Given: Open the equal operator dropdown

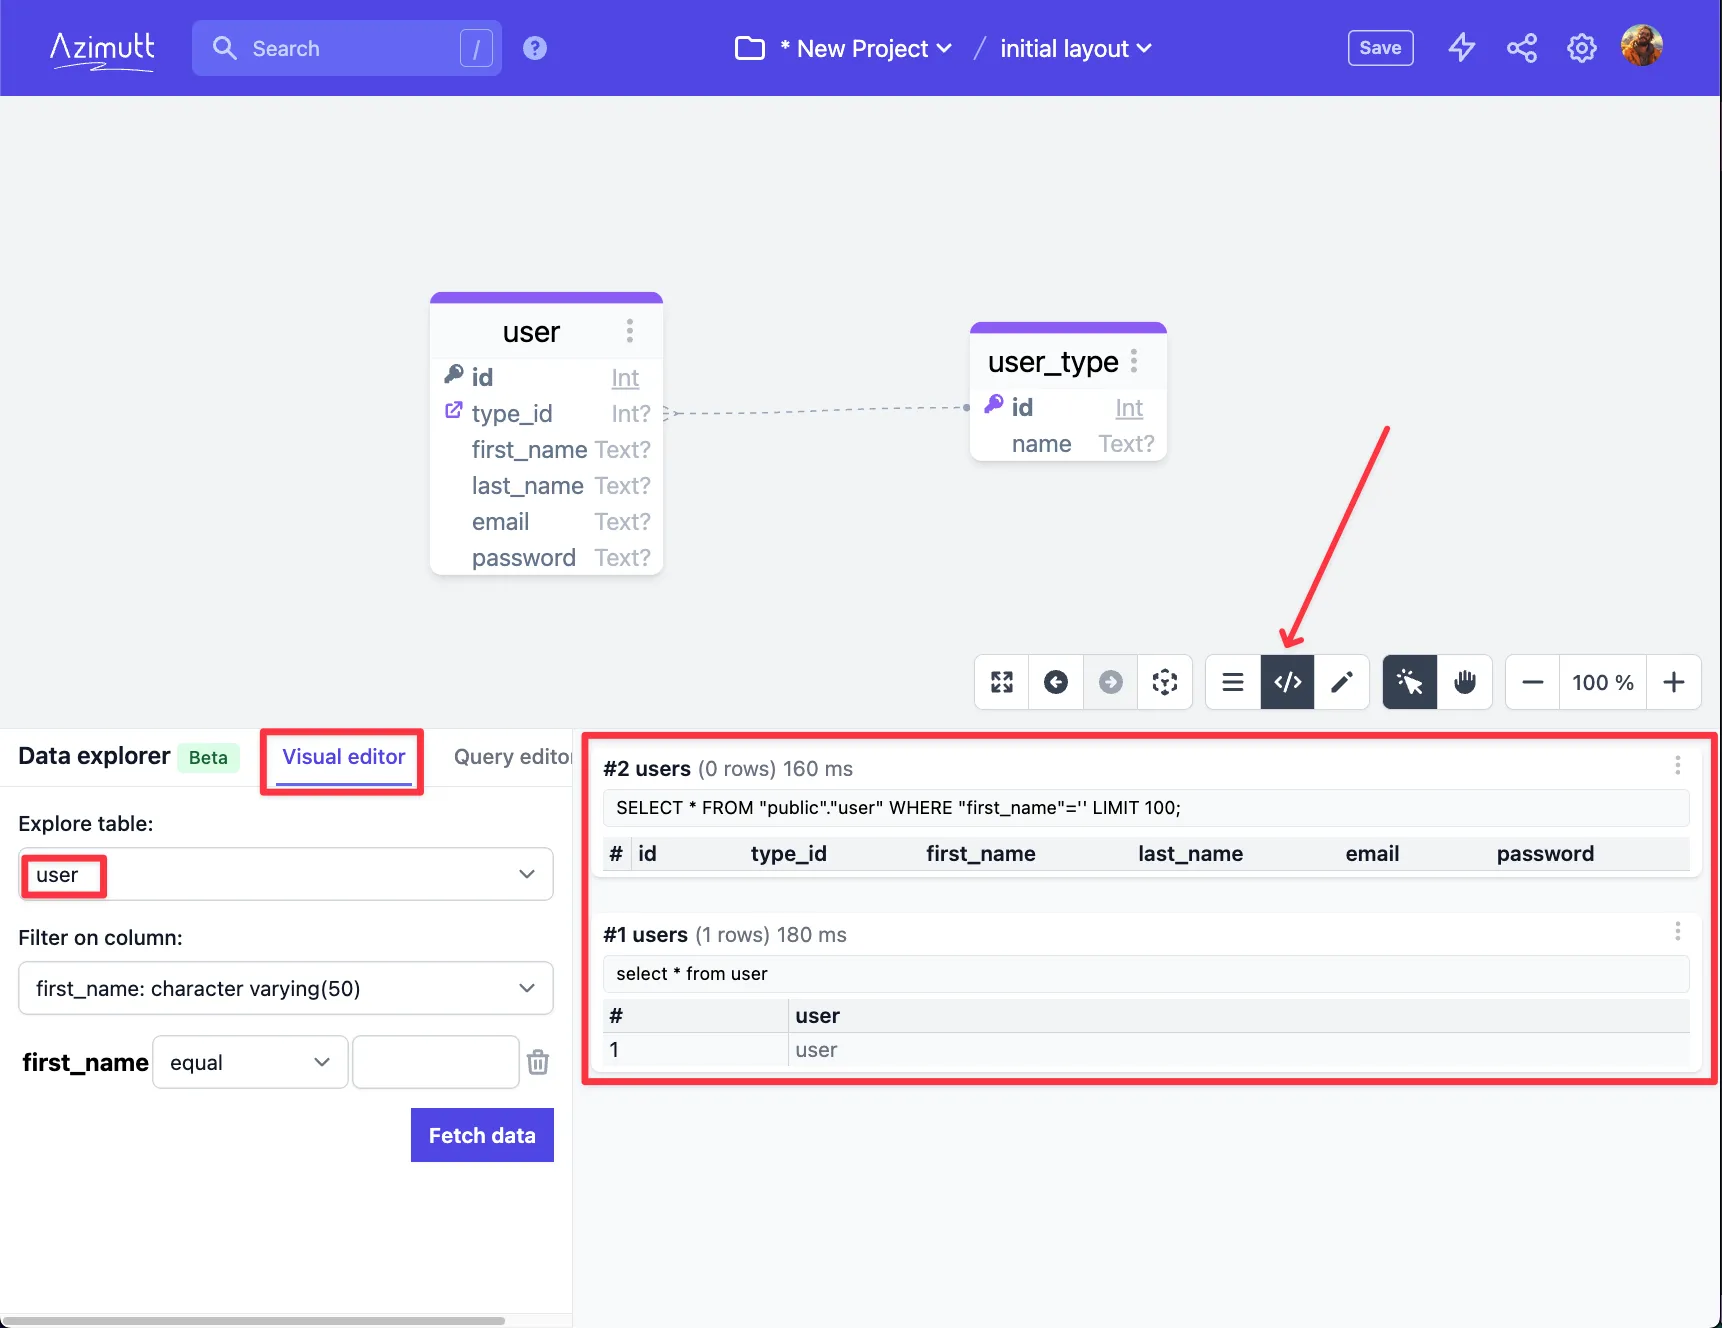Looking at the screenshot, I should coord(250,1062).
